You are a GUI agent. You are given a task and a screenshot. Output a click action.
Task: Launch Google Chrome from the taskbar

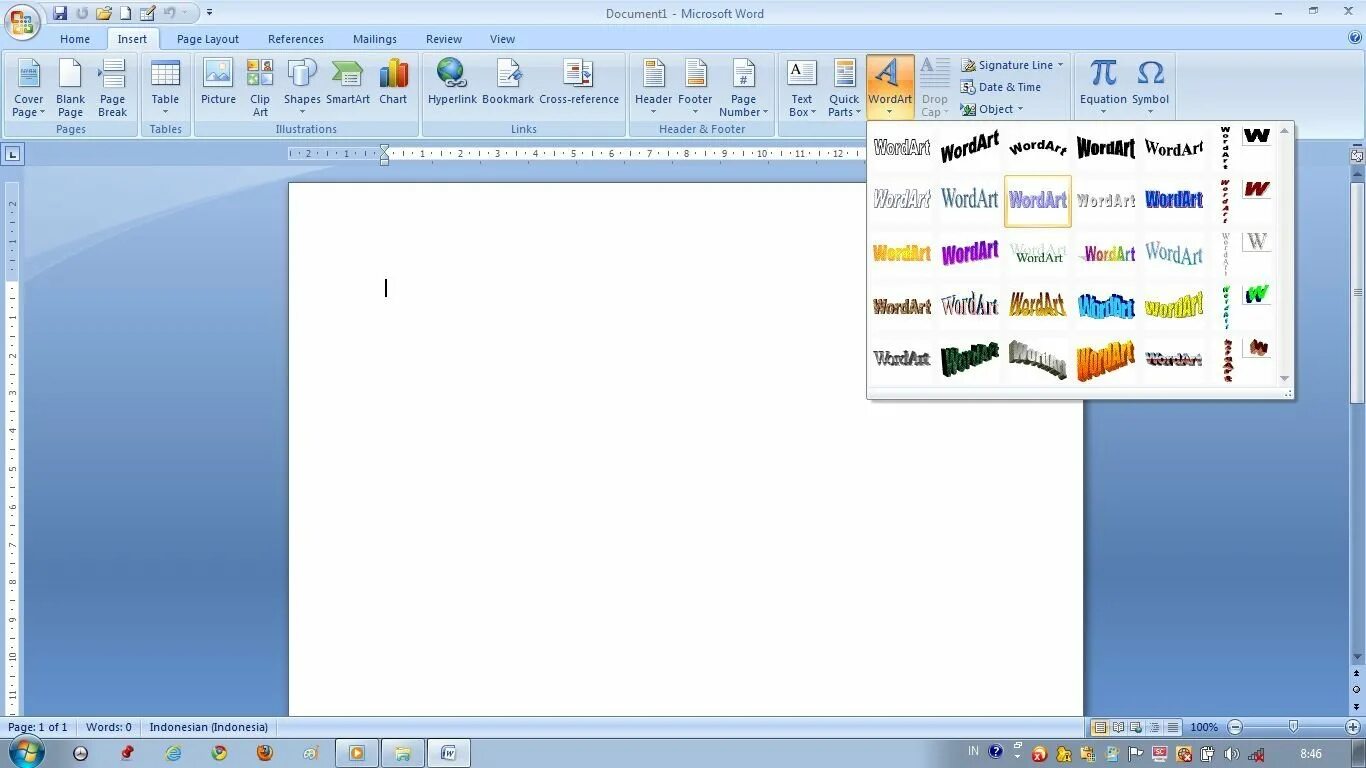[x=219, y=753]
